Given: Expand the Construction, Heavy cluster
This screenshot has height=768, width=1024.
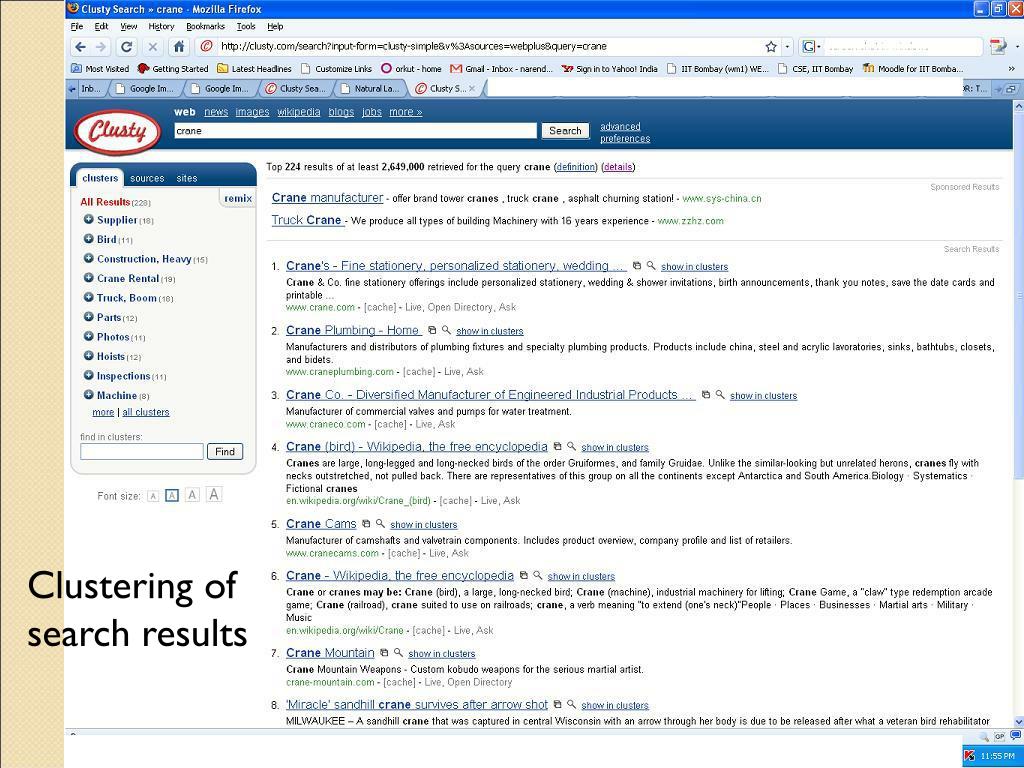Looking at the screenshot, I should coord(88,259).
